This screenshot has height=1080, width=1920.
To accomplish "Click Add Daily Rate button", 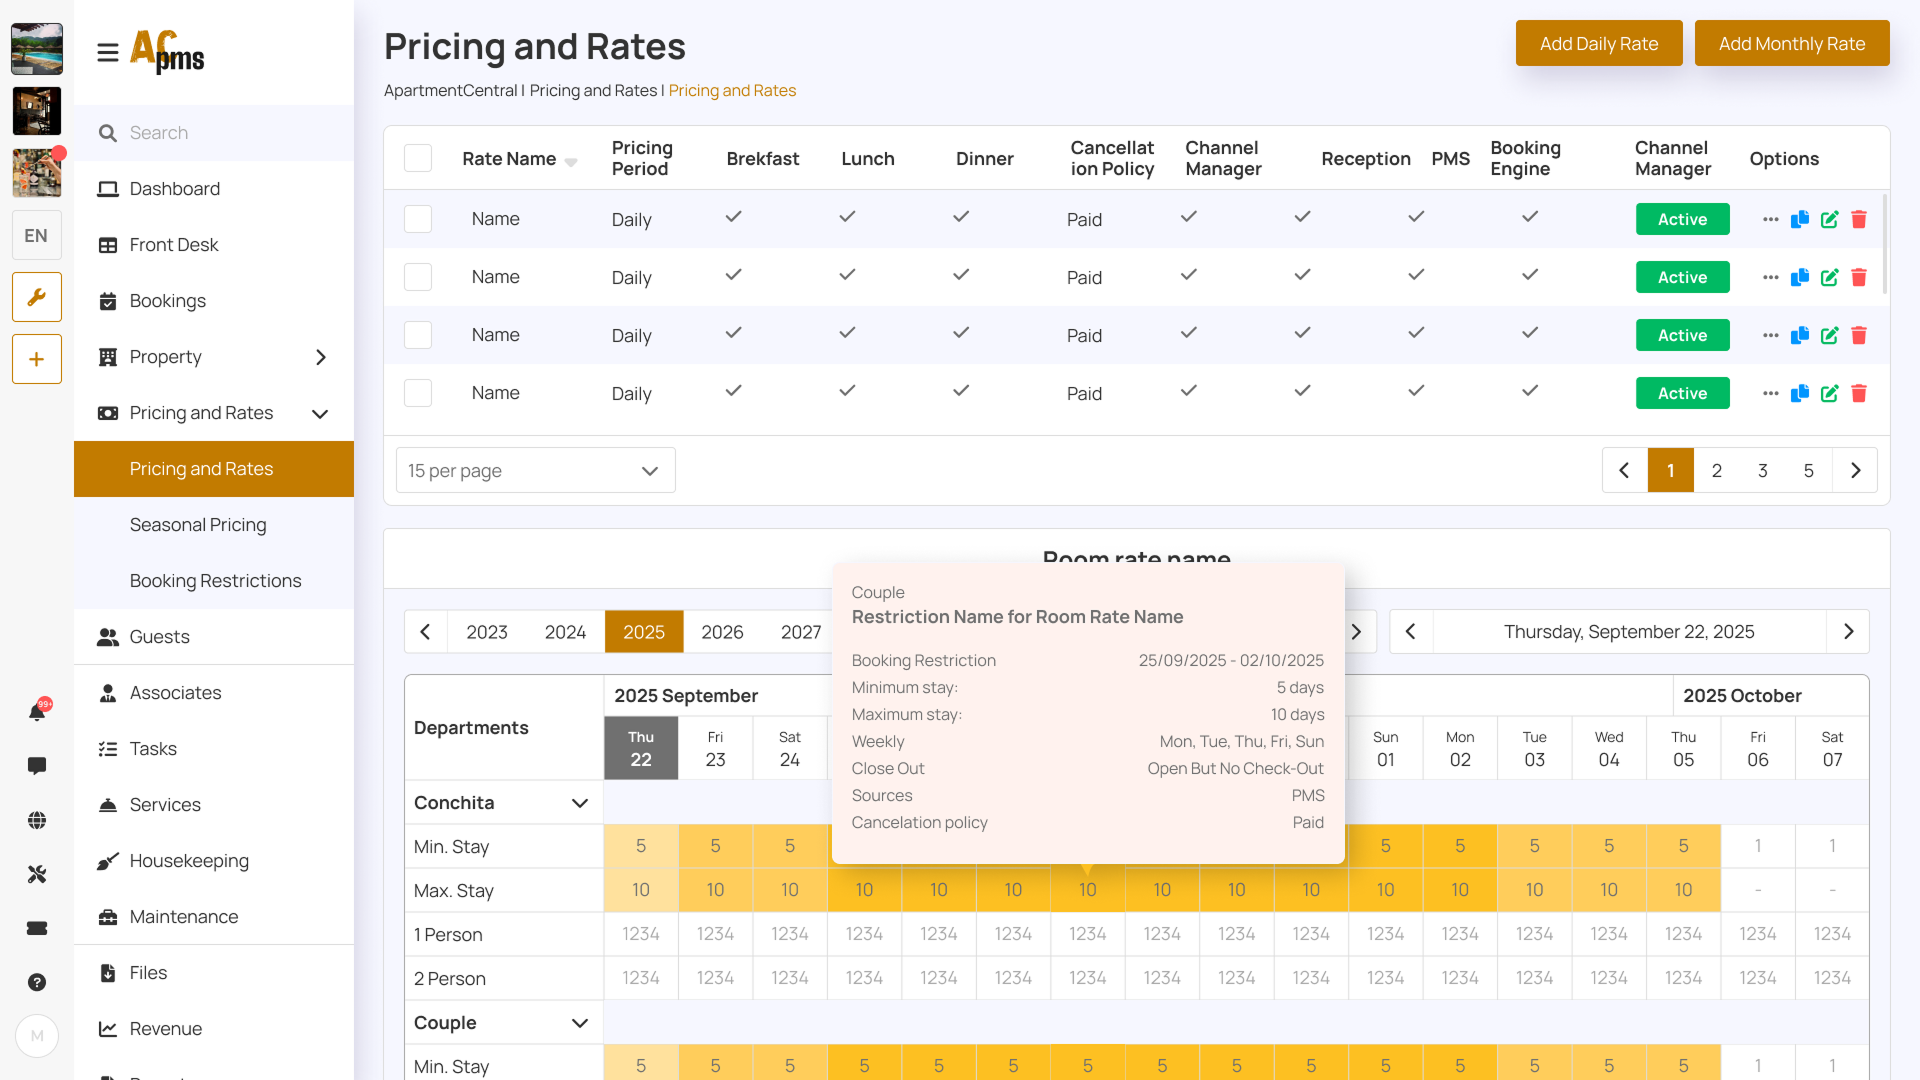I will [1598, 43].
